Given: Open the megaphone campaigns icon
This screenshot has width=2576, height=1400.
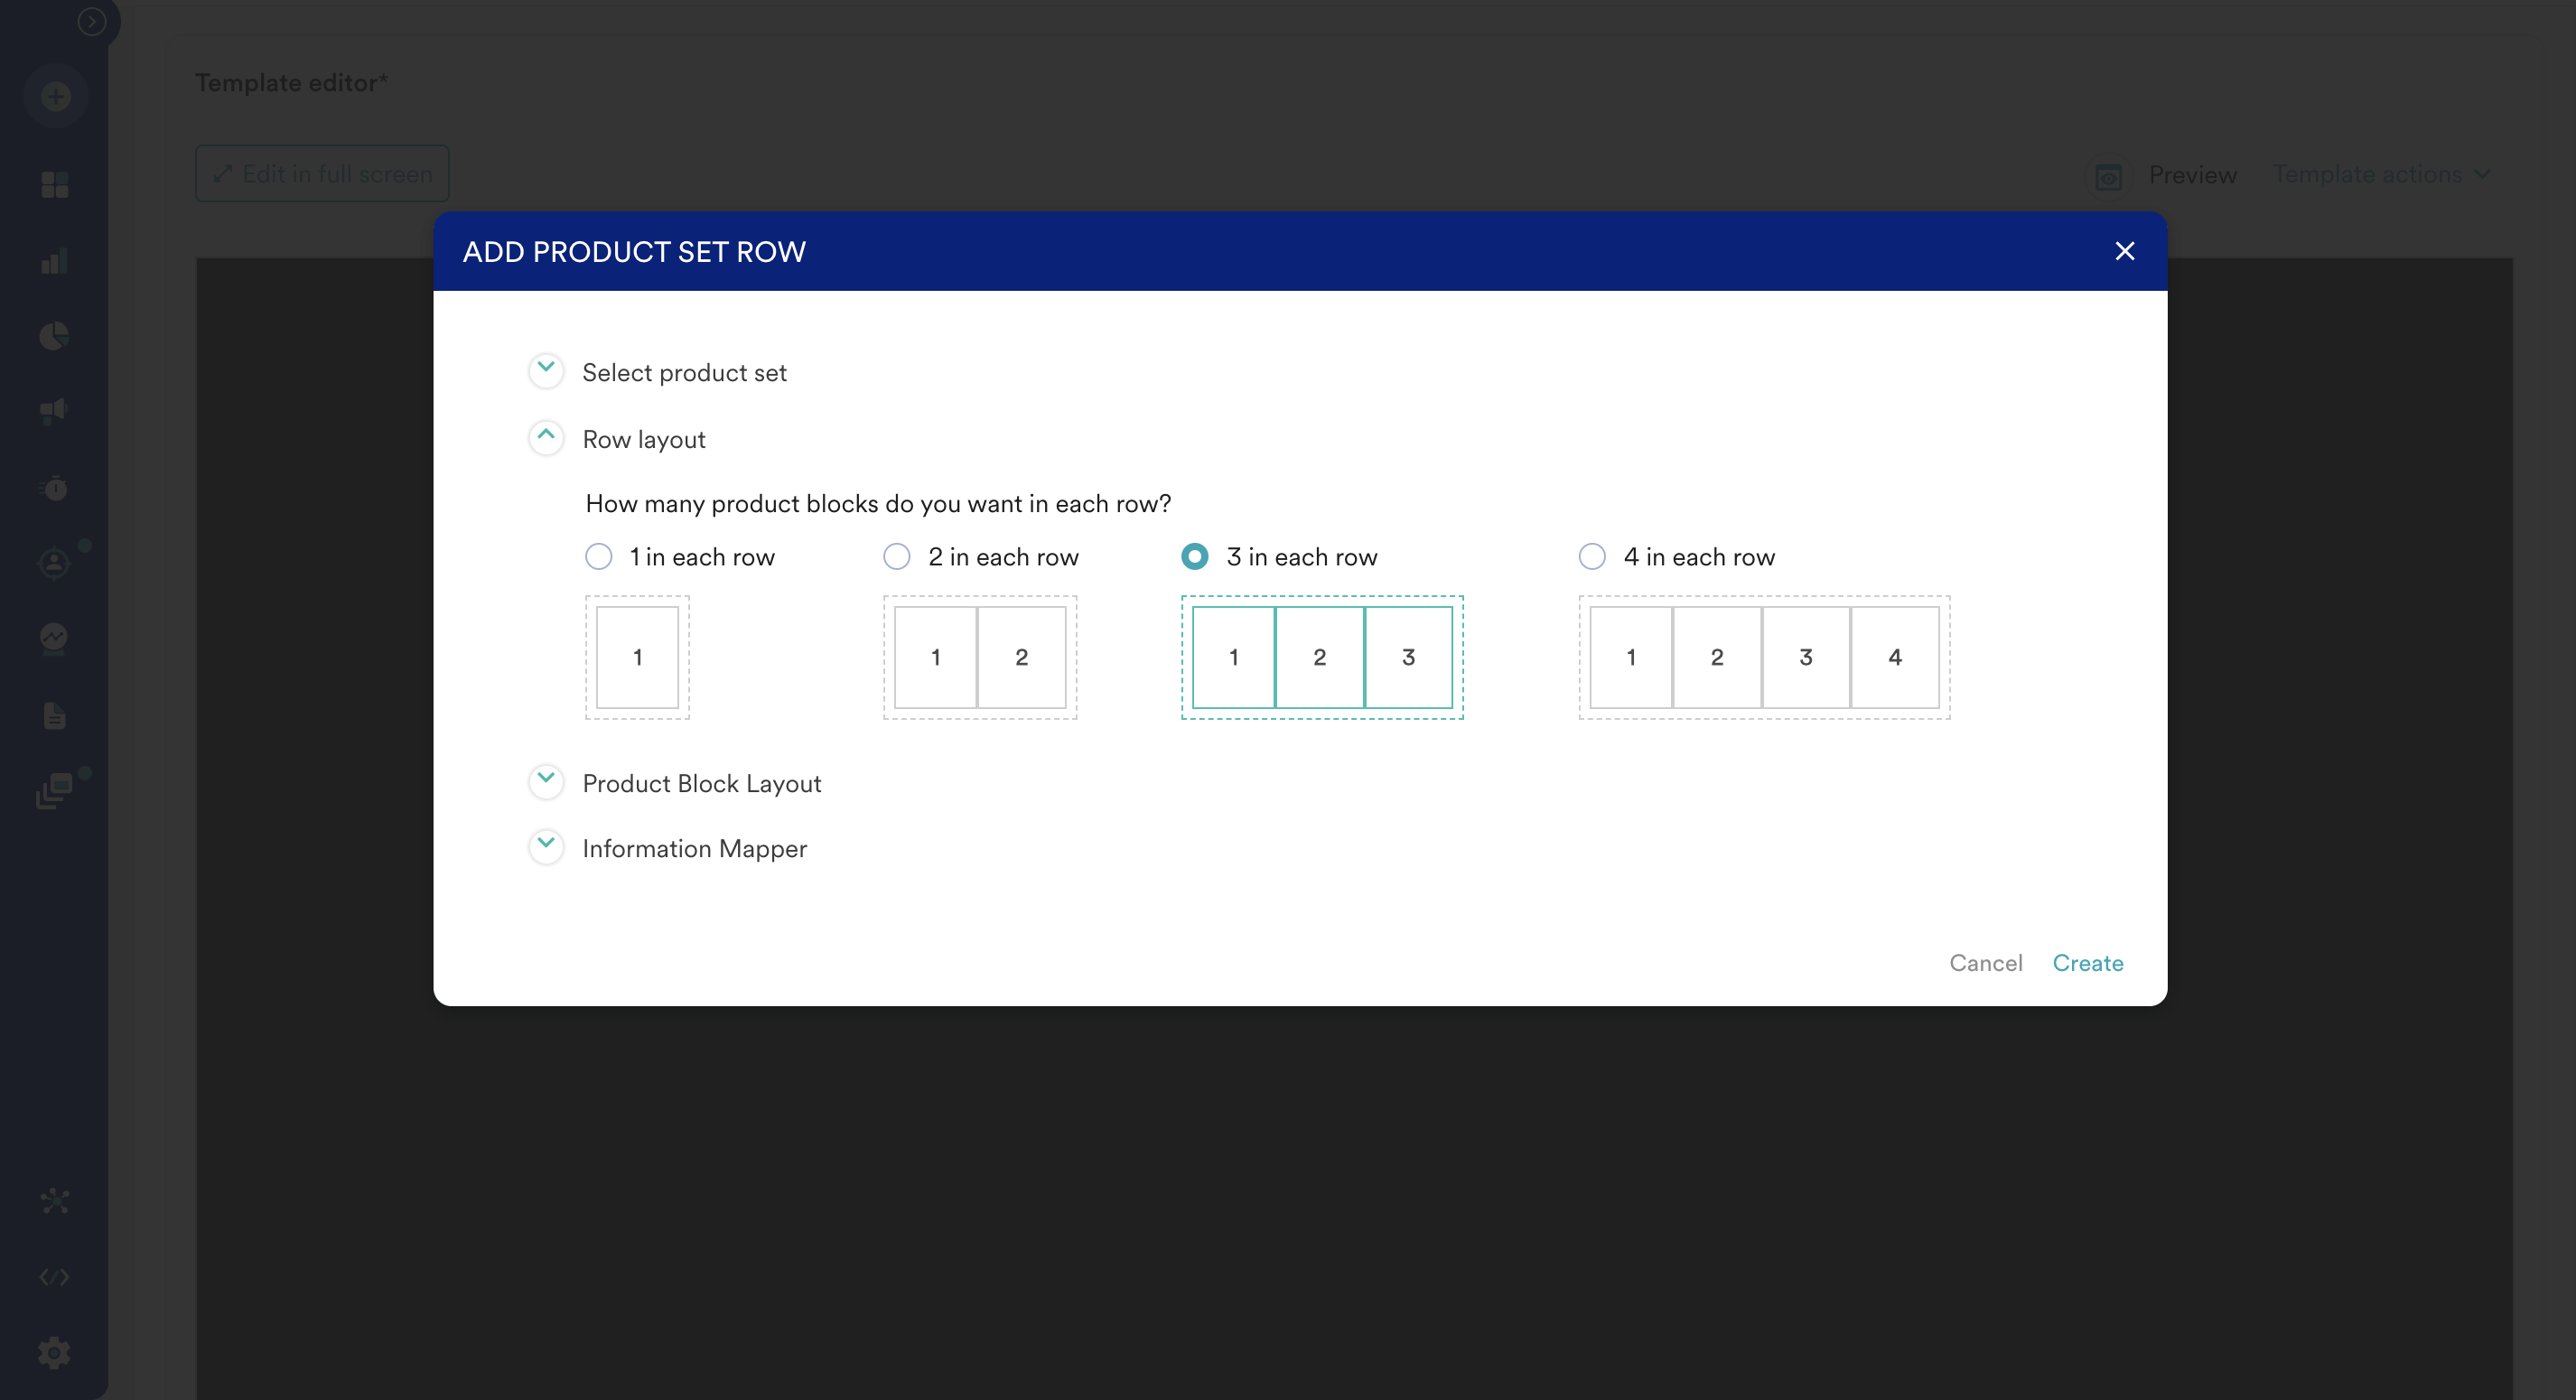Looking at the screenshot, I should tap(55, 411).
